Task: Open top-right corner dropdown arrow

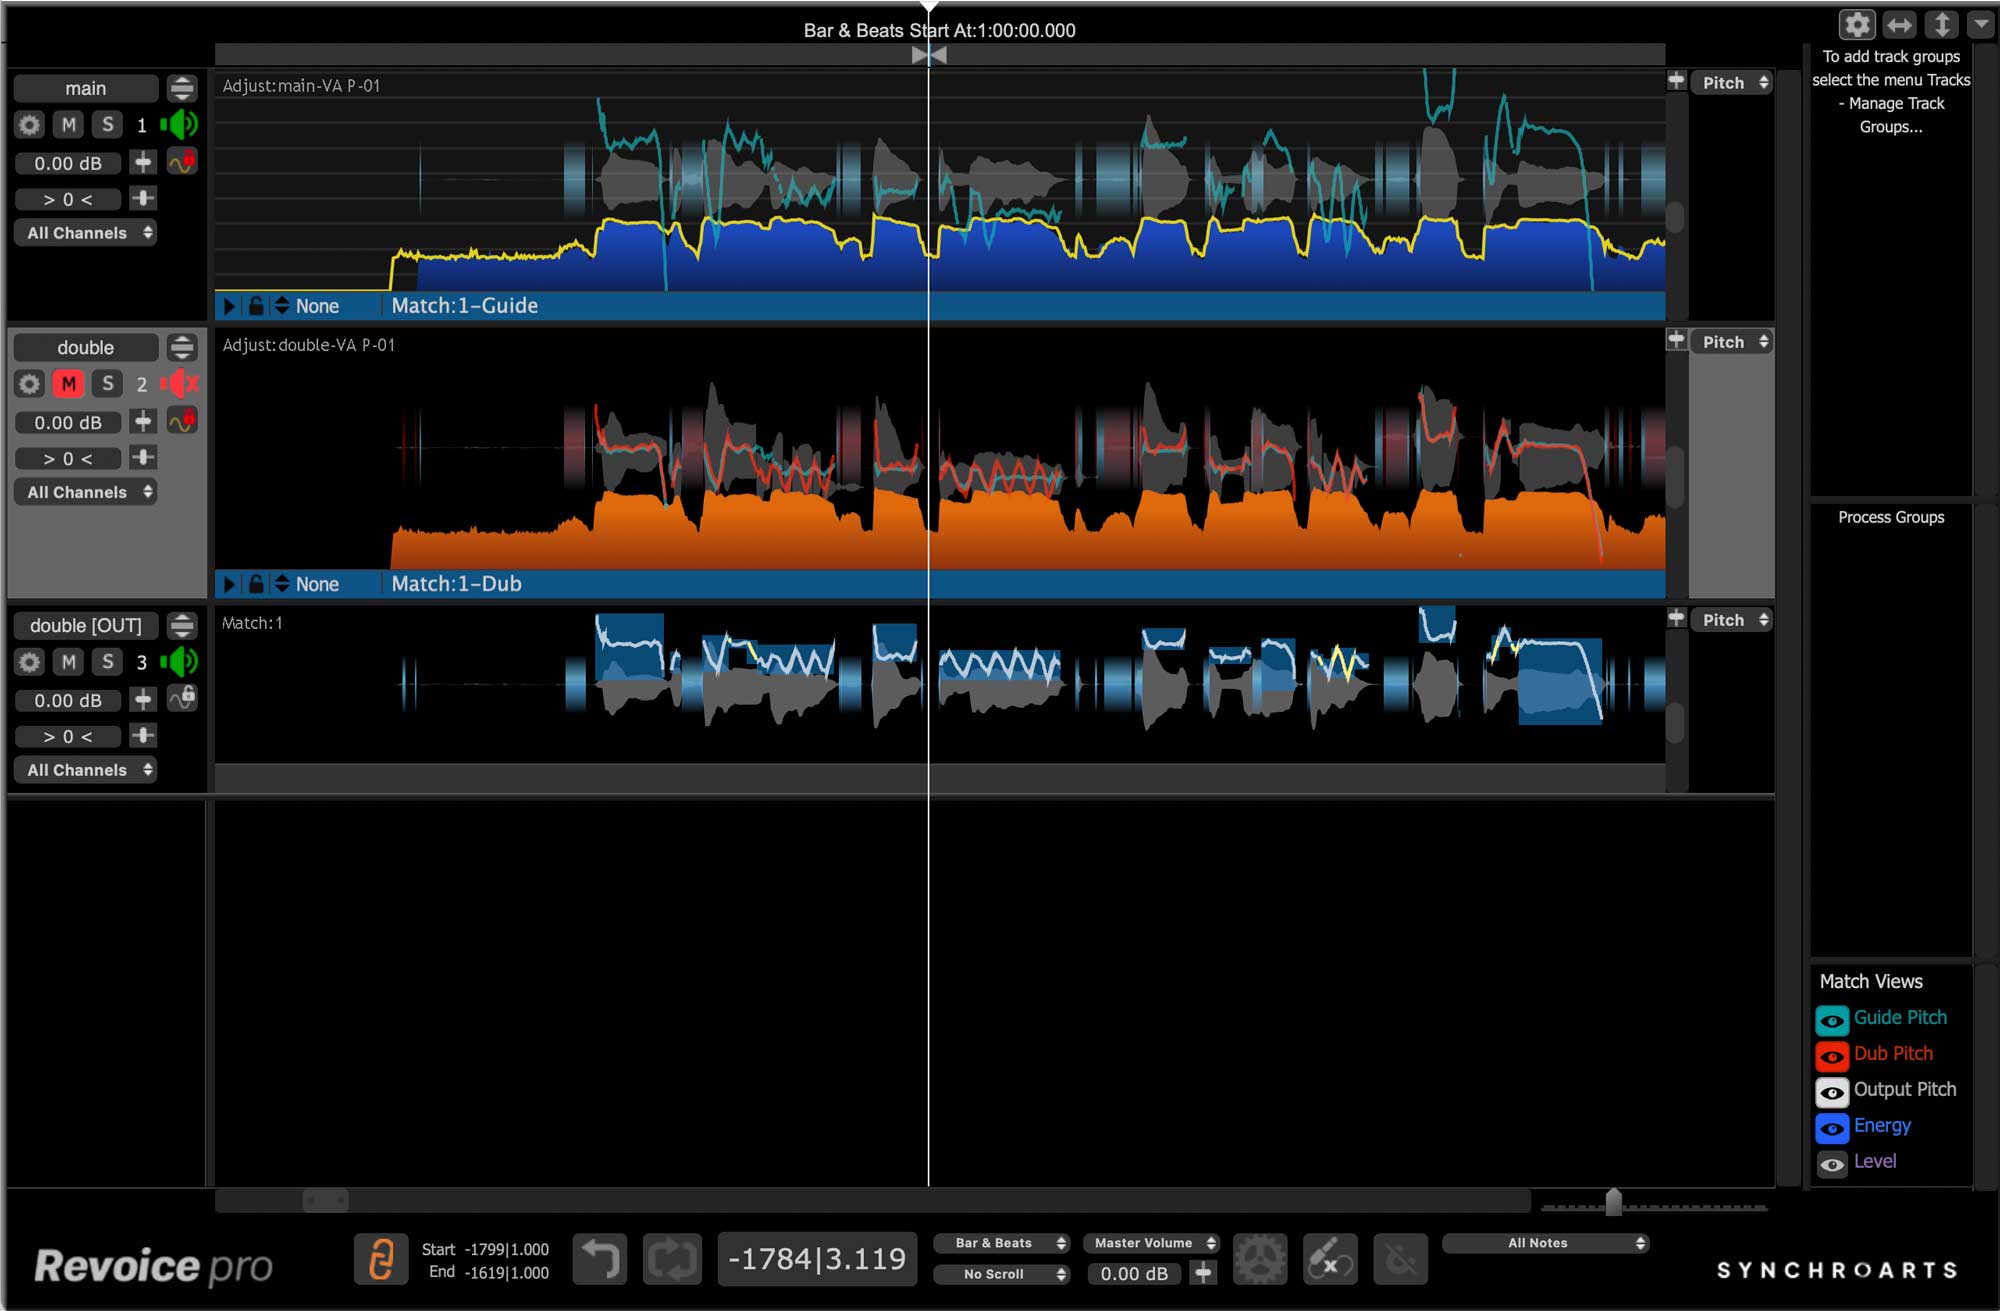Action: pyautogui.click(x=1981, y=24)
